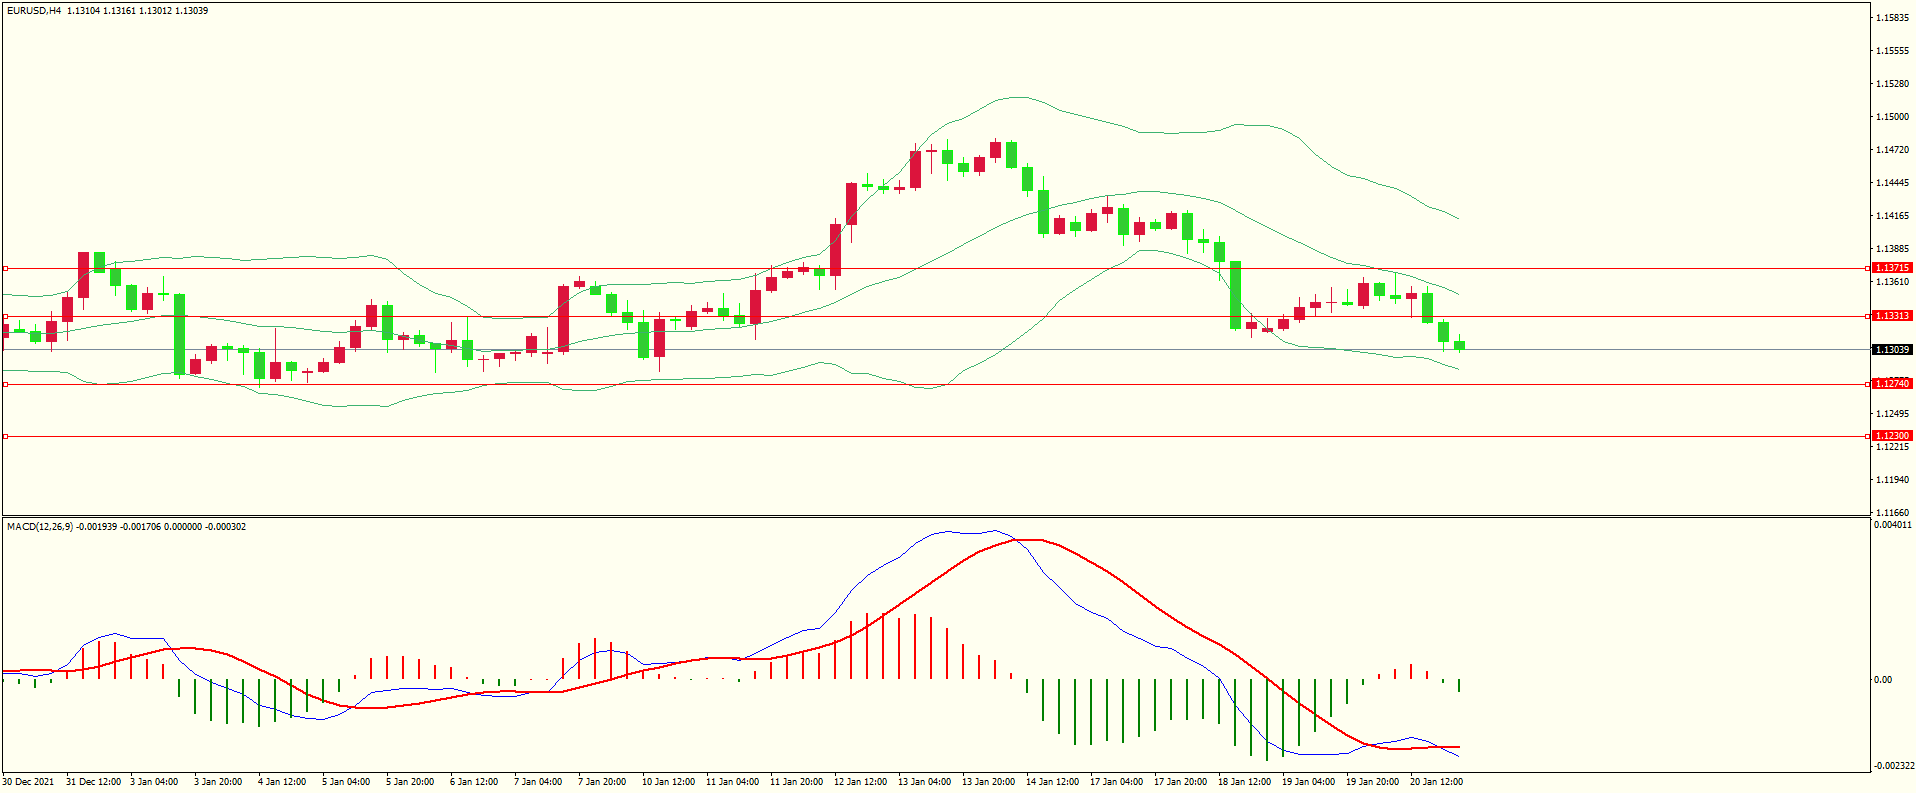Click divider between price chart and MACD pane
This screenshot has width=1916, height=793.
tap(935, 517)
